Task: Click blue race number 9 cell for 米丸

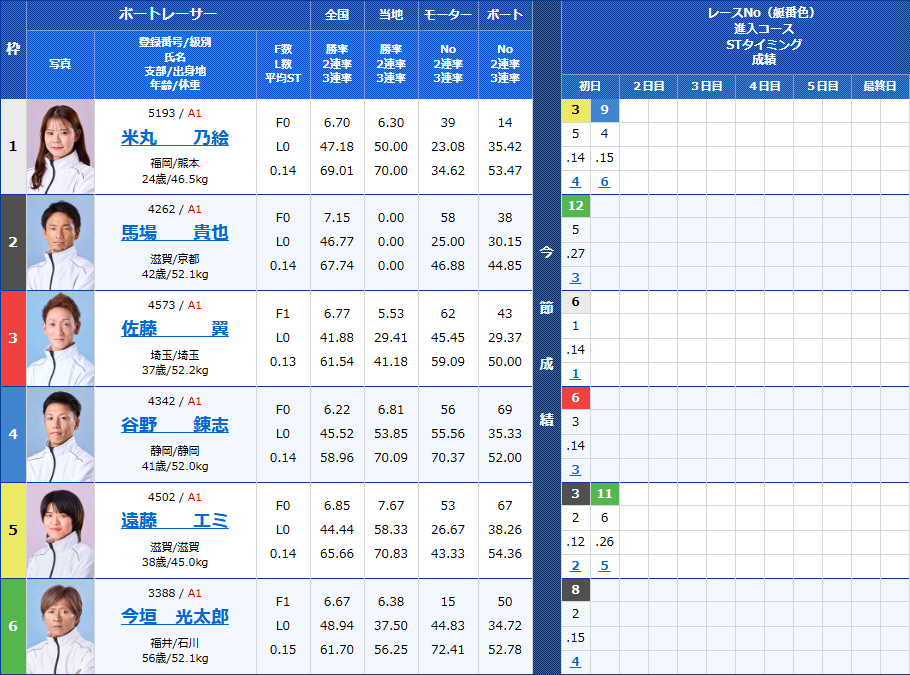Action: point(605,110)
